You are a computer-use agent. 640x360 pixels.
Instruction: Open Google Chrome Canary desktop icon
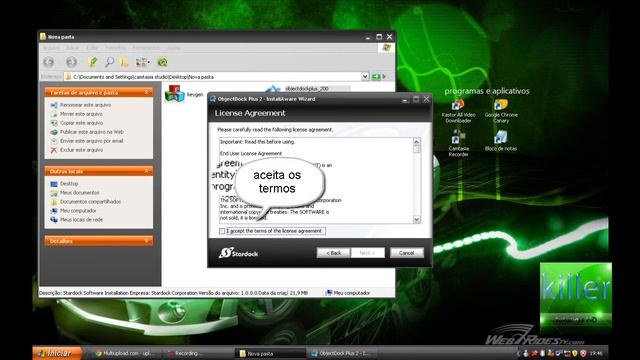[x=501, y=111]
